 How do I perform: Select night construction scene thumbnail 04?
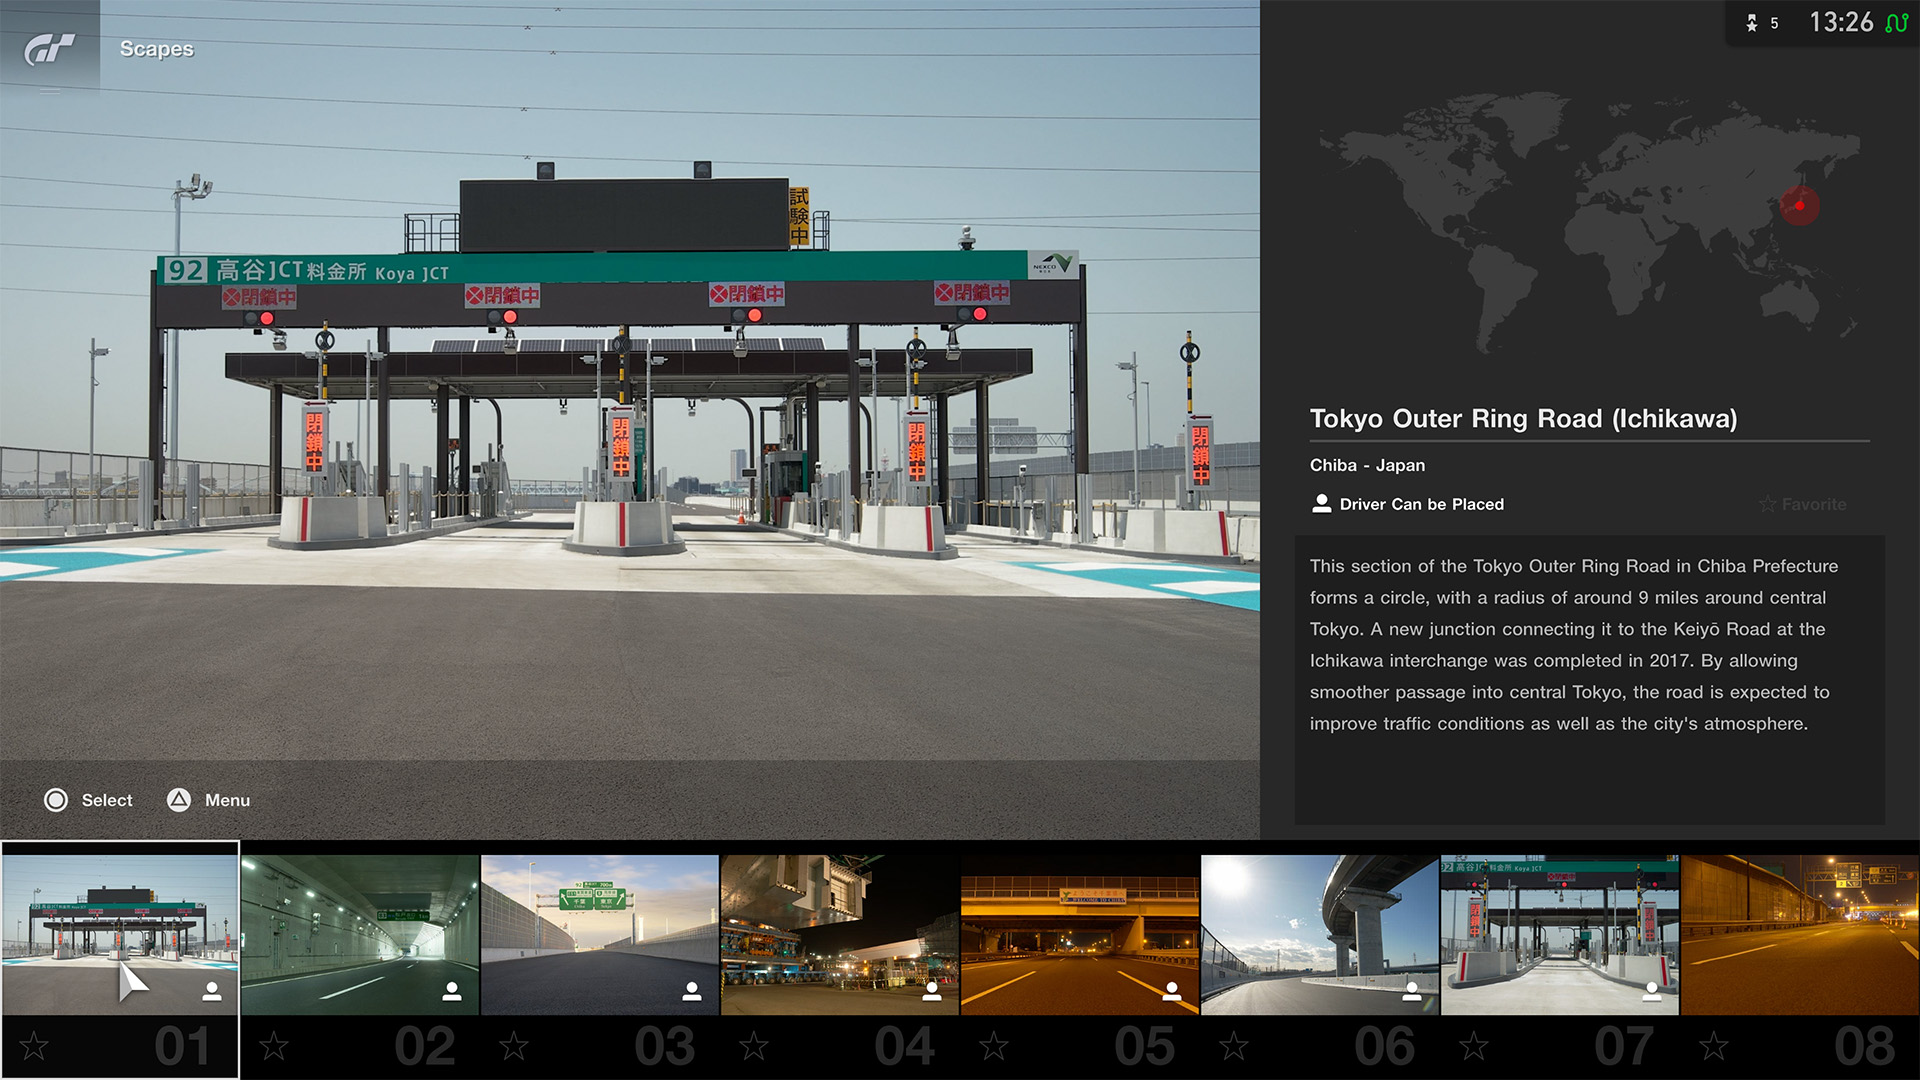pyautogui.click(x=840, y=934)
